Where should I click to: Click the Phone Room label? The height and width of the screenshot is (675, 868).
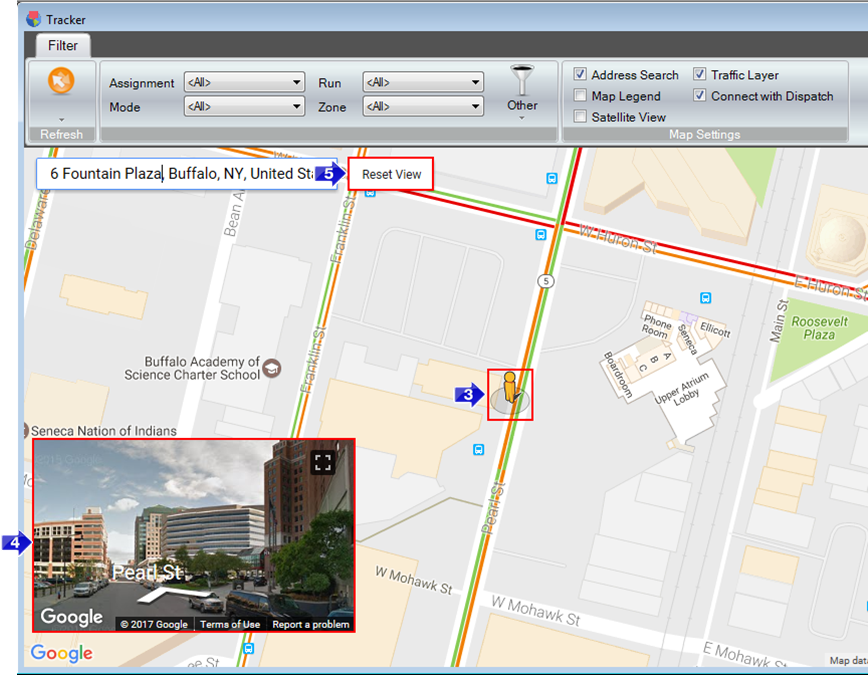[657, 326]
